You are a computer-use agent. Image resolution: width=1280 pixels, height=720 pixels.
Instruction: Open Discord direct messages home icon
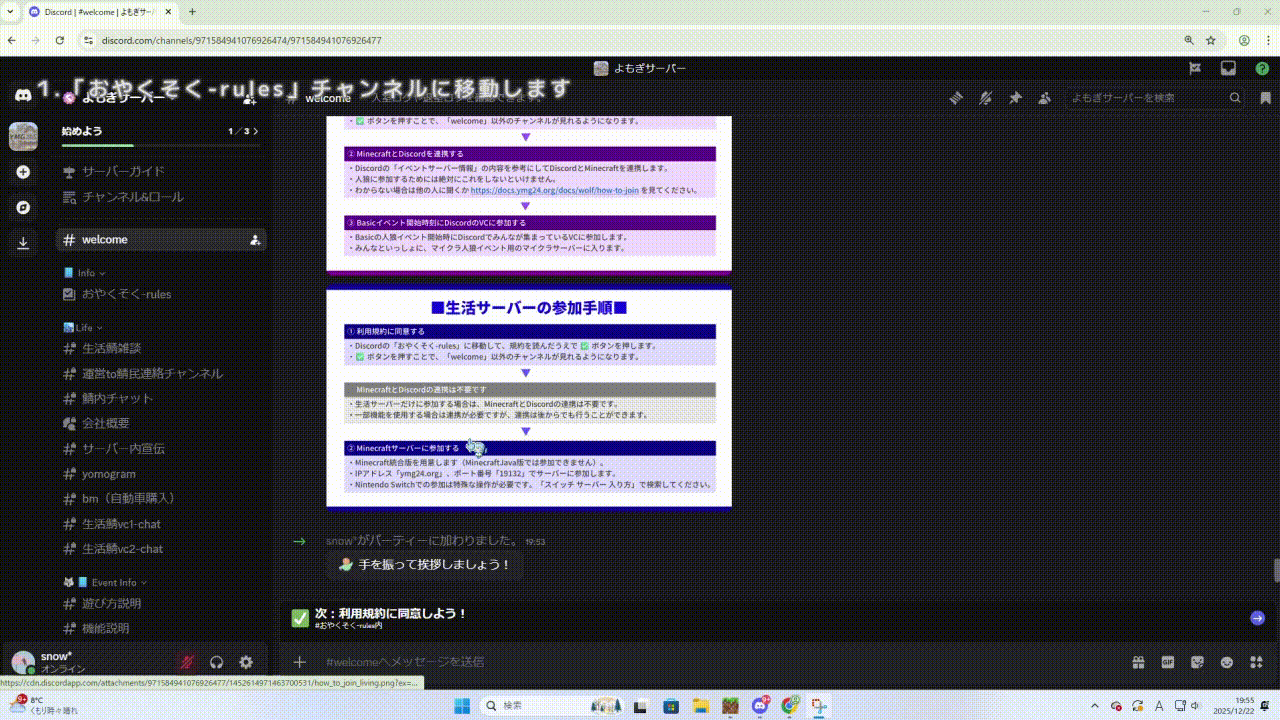coord(22,96)
